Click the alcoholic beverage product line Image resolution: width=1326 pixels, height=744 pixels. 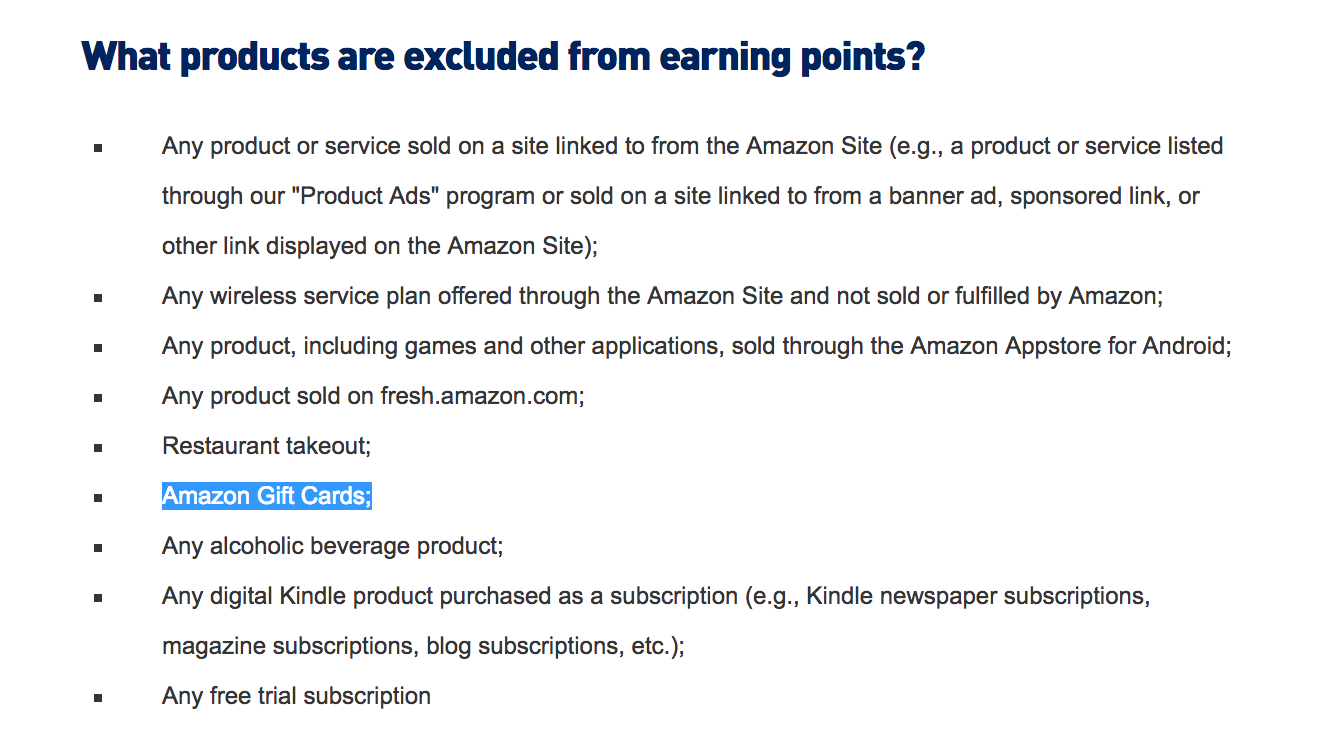(x=333, y=546)
